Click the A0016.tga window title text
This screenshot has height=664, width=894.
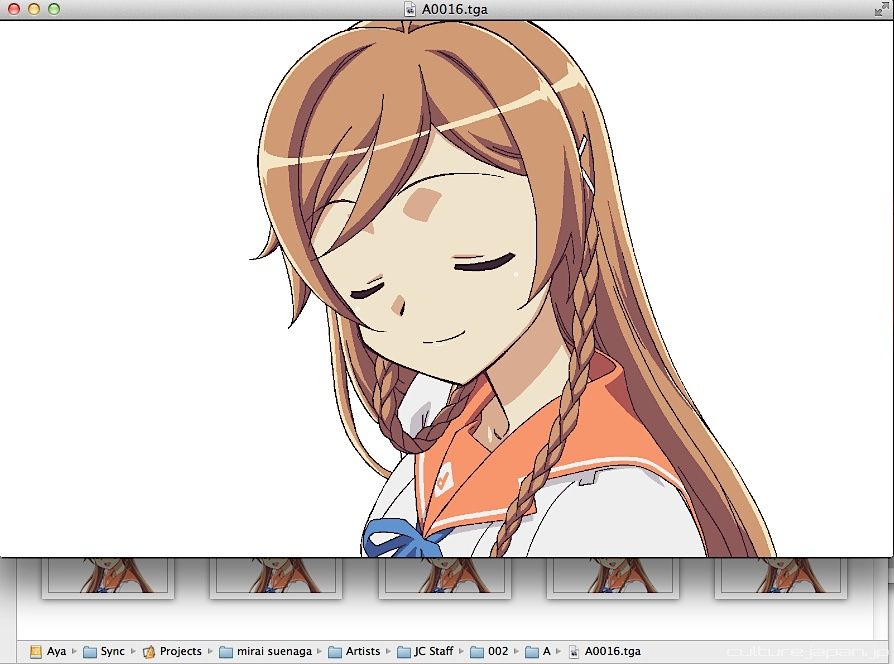coord(455,9)
